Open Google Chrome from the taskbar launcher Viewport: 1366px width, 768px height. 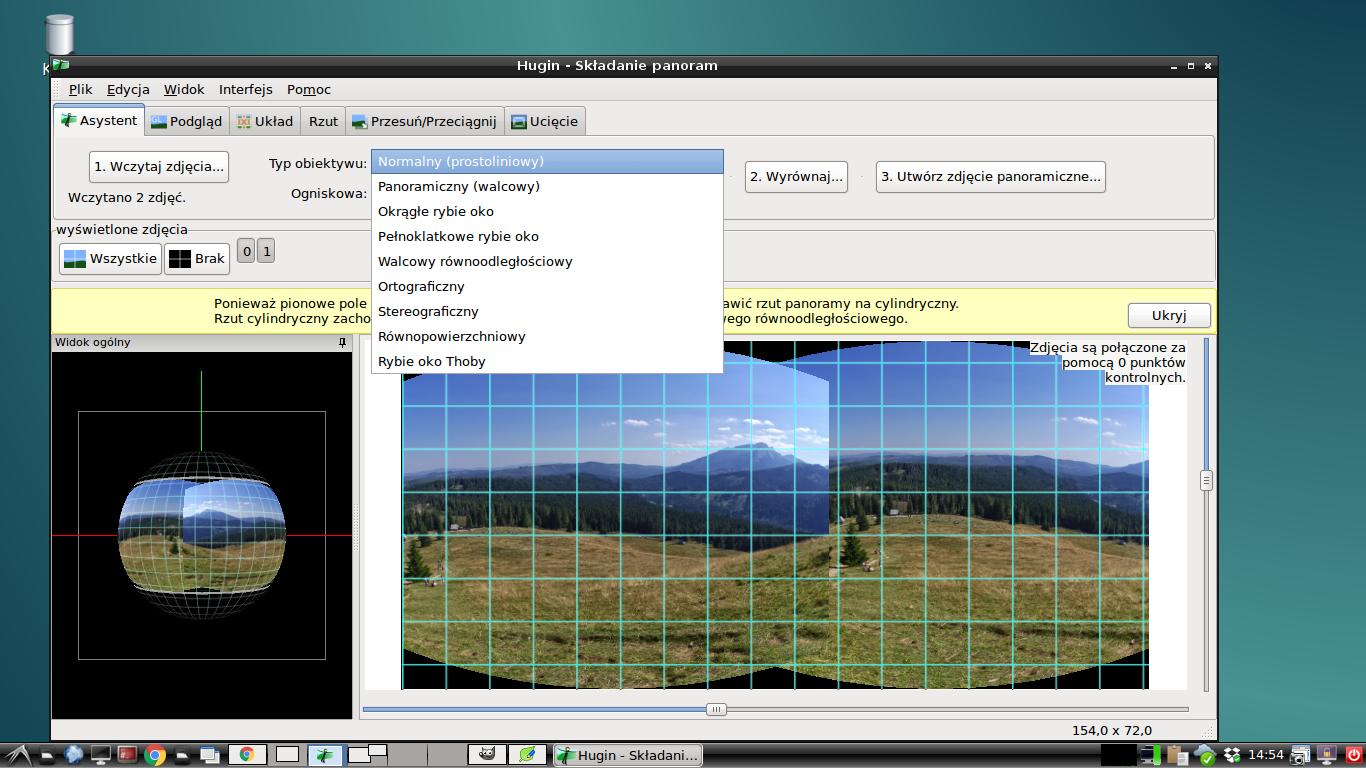pos(155,755)
